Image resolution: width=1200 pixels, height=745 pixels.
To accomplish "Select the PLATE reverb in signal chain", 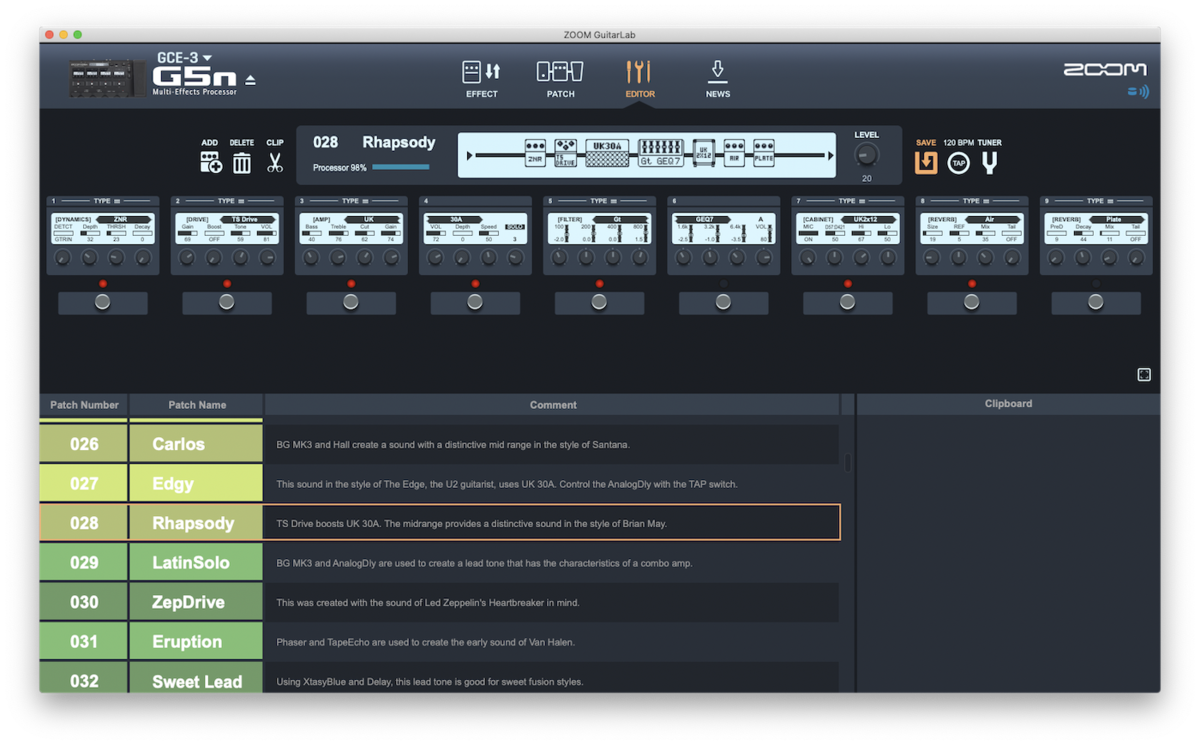I will 764,153.
